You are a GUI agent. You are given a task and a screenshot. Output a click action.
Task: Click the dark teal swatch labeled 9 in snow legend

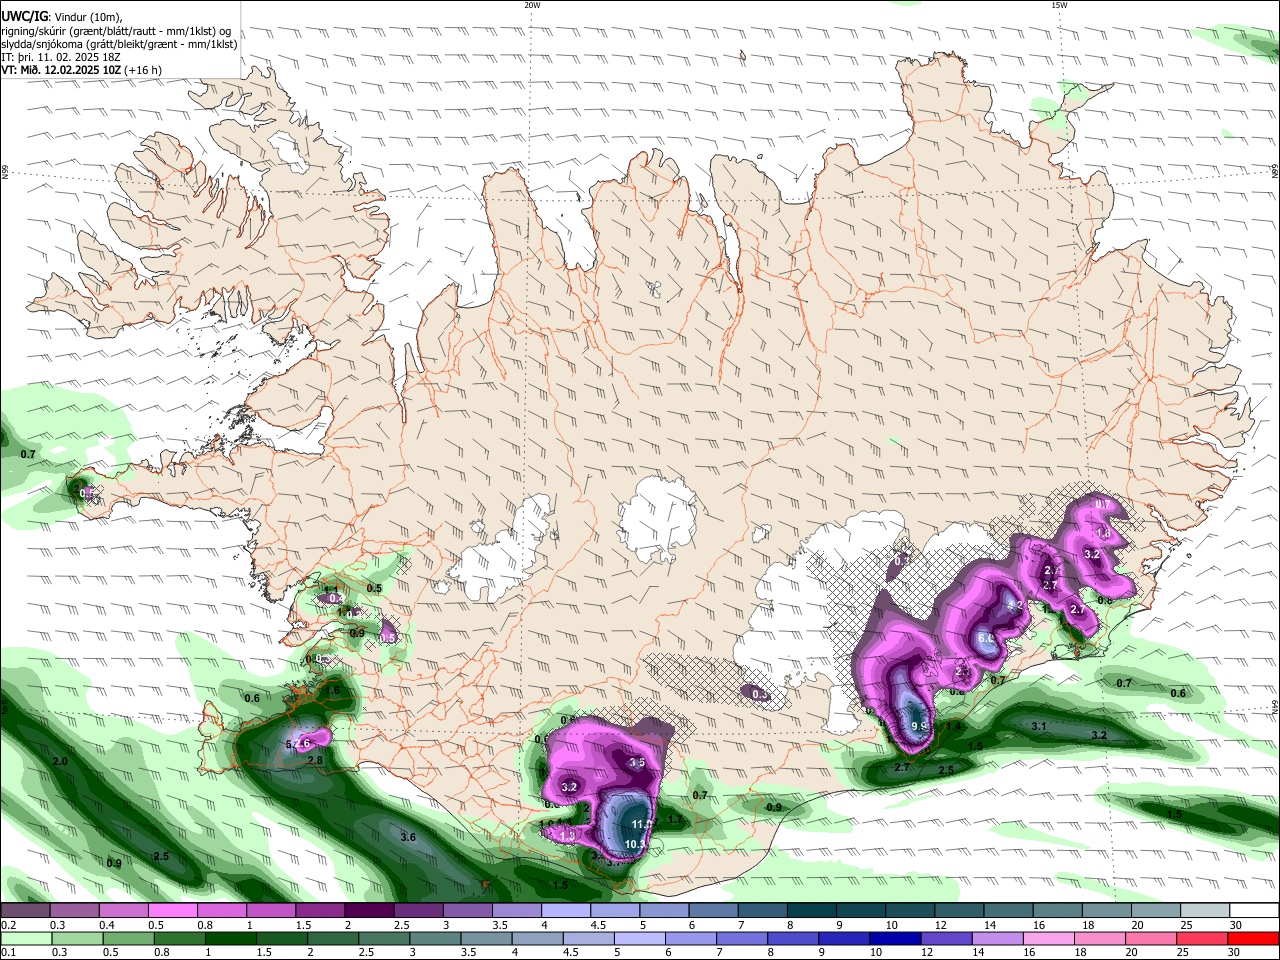tap(861, 910)
